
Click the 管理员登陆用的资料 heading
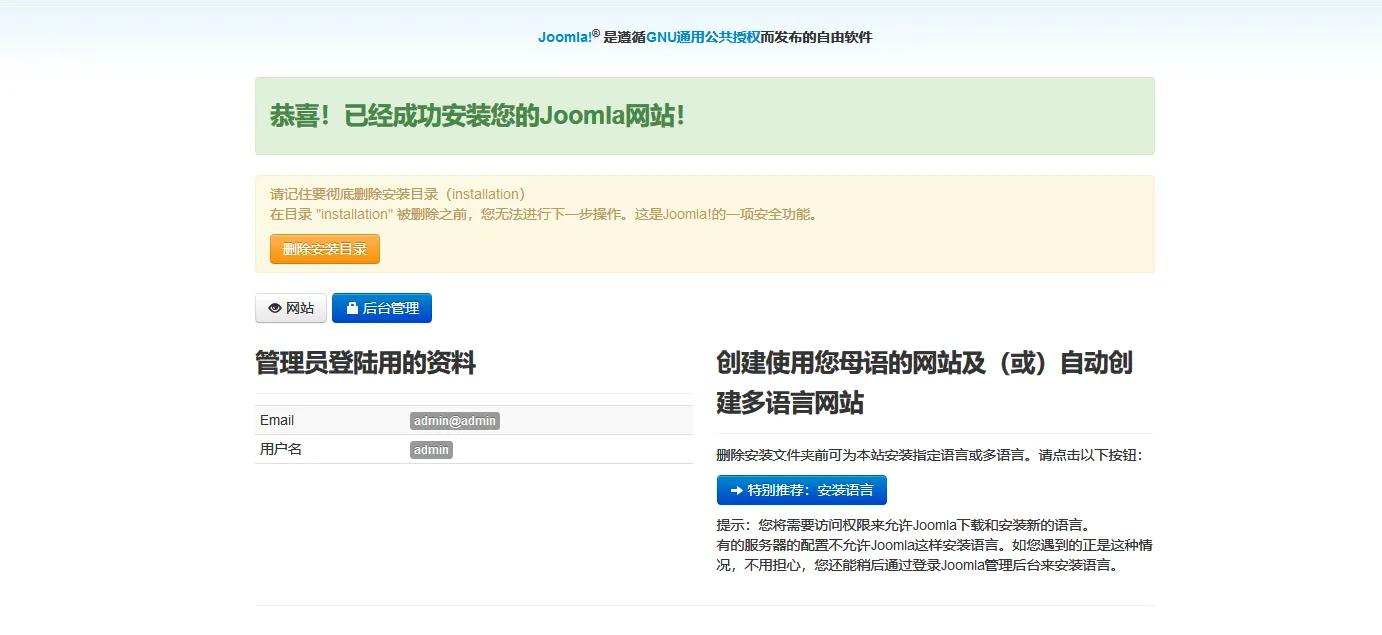point(365,363)
